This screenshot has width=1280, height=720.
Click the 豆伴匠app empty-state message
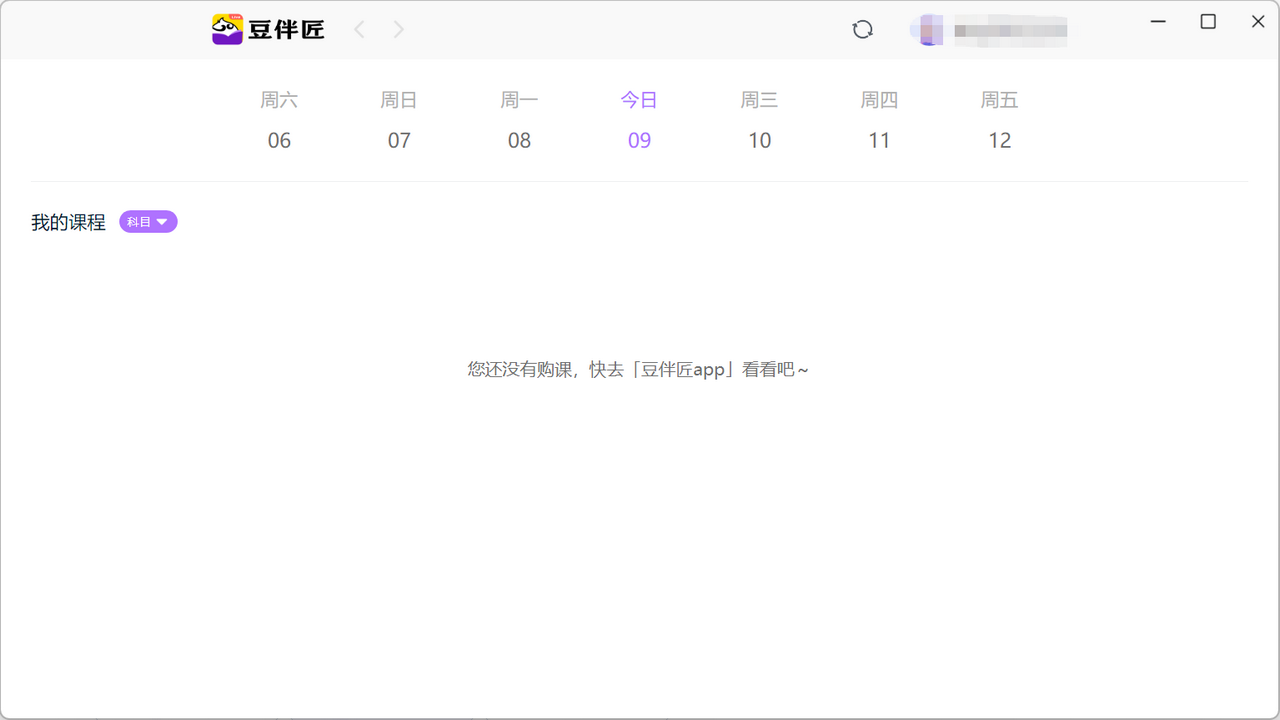(x=637, y=368)
